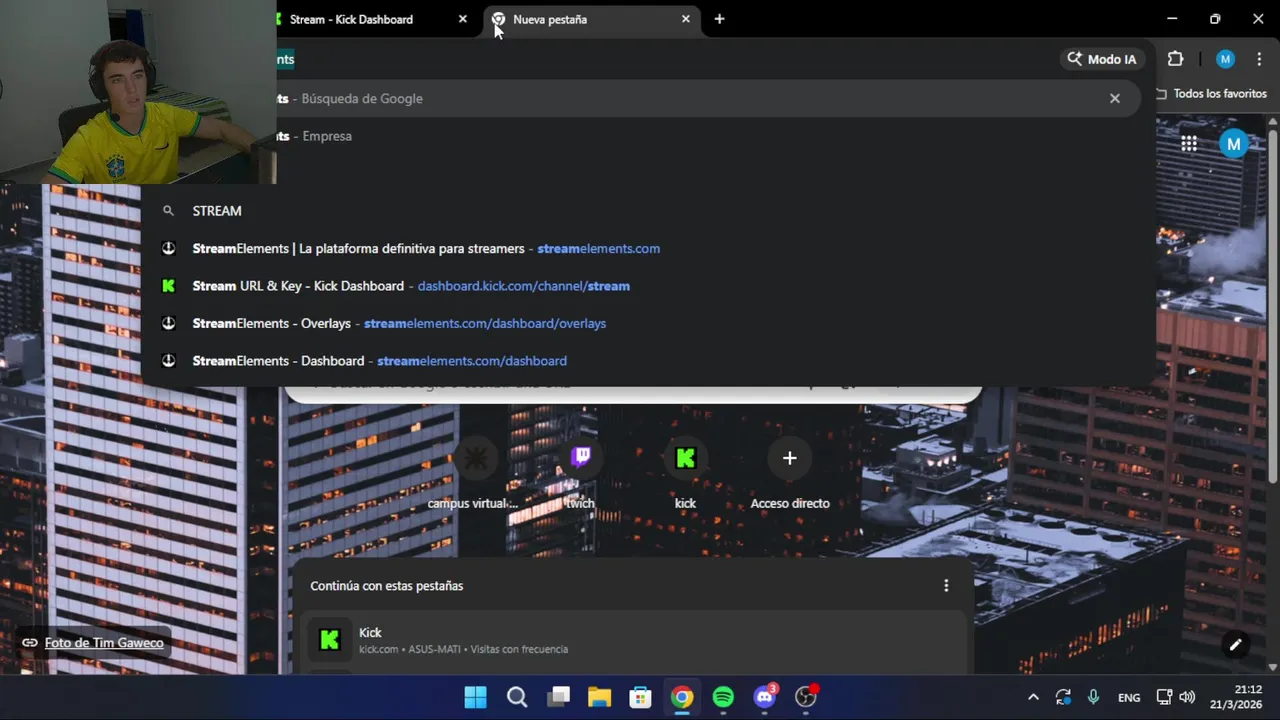The width and height of the screenshot is (1280, 720).
Task: Close the Stream - Kick Dashboard tab
Action: coord(462,19)
